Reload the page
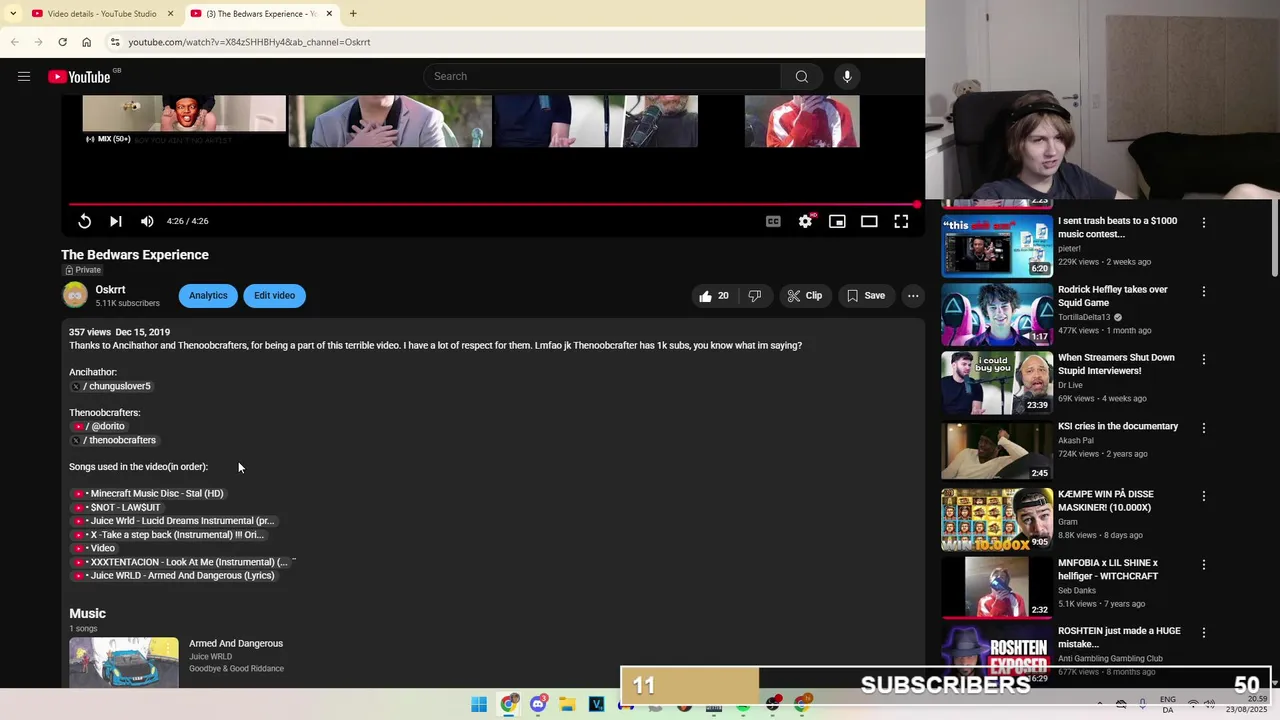 tap(62, 42)
